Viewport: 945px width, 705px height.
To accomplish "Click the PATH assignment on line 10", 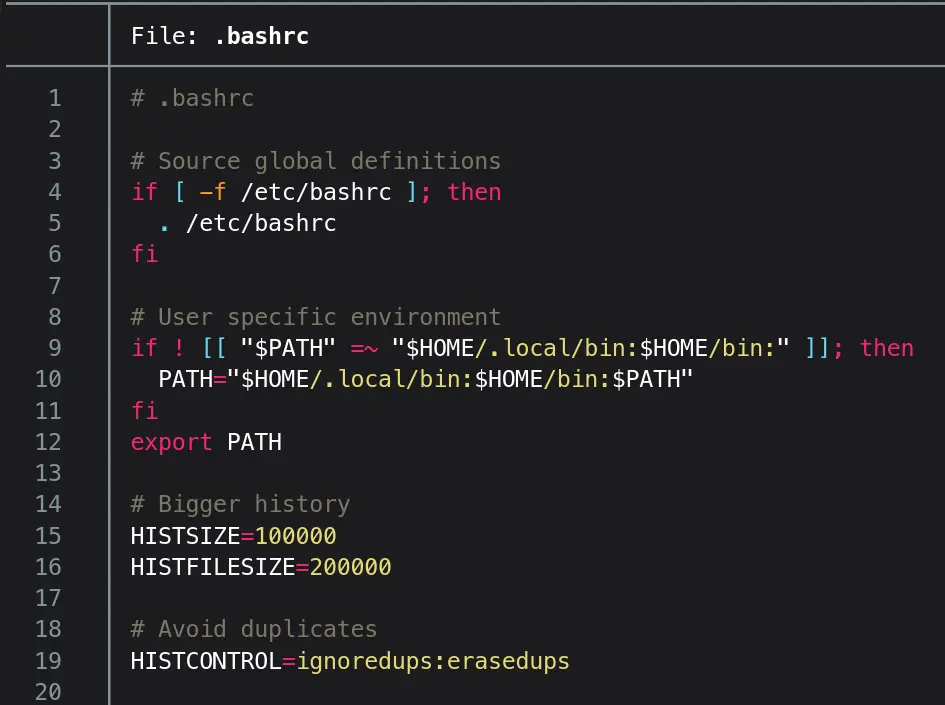I will click(185, 380).
